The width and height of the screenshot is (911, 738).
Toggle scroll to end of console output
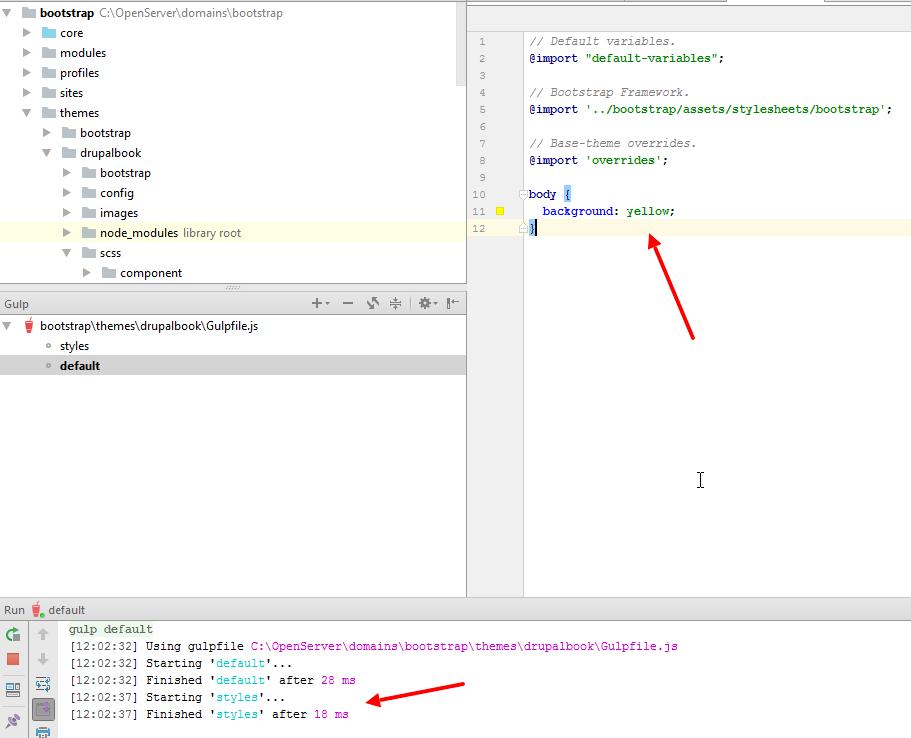[x=43, y=709]
